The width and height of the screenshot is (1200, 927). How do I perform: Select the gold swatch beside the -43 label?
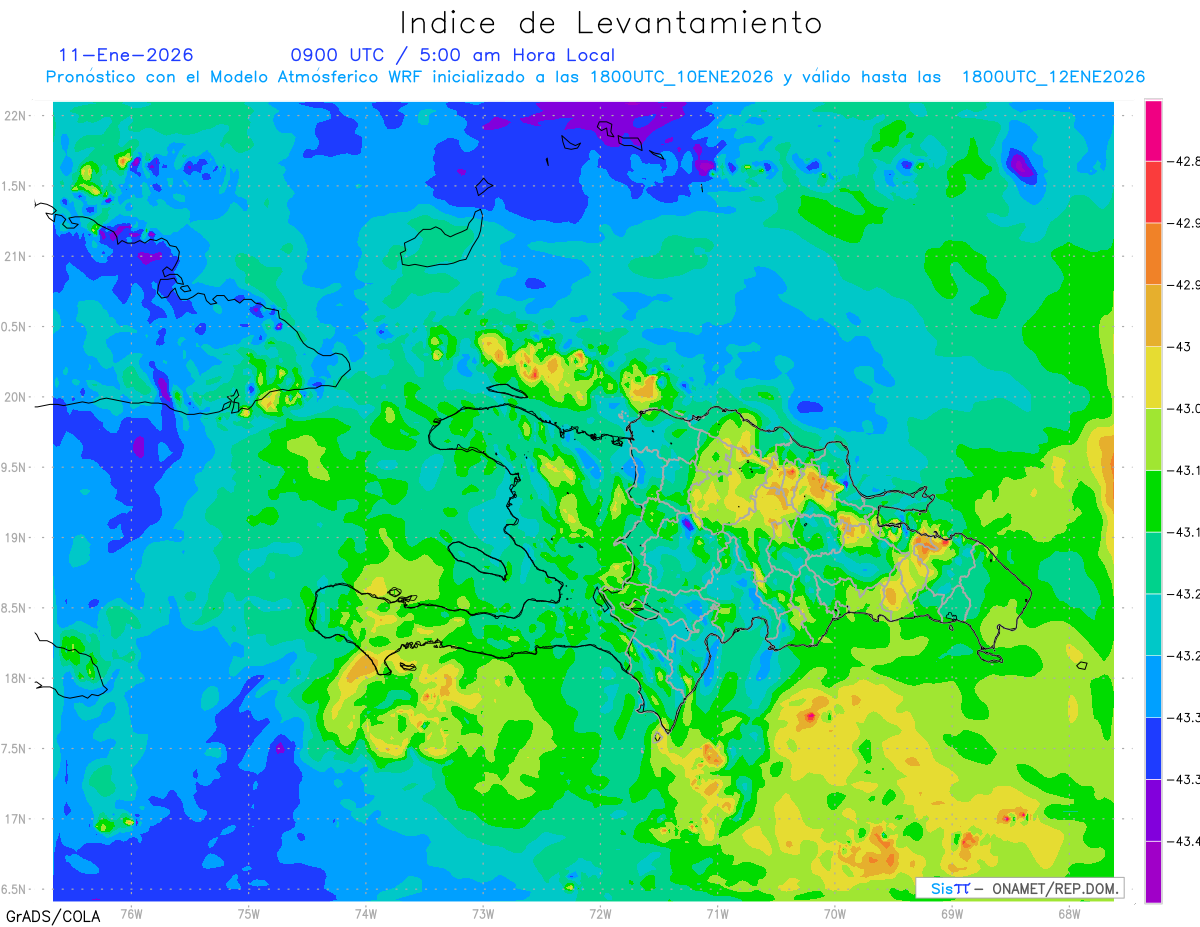tap(1153, 315)
